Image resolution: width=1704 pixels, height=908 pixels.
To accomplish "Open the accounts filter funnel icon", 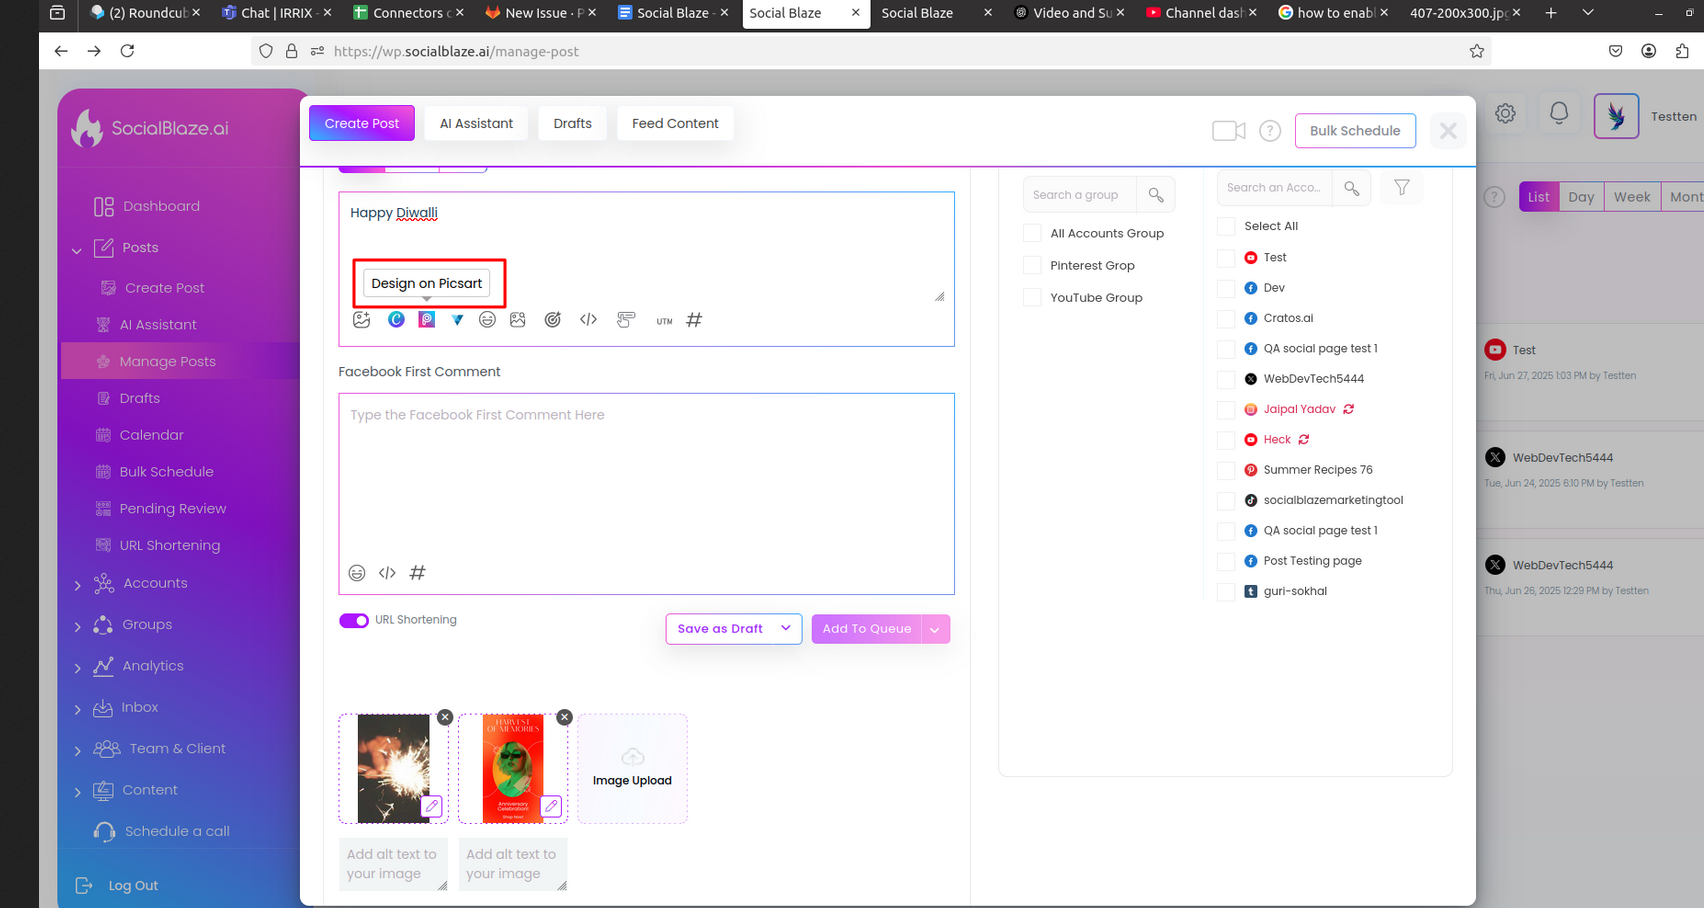I will coord(1402,188).
